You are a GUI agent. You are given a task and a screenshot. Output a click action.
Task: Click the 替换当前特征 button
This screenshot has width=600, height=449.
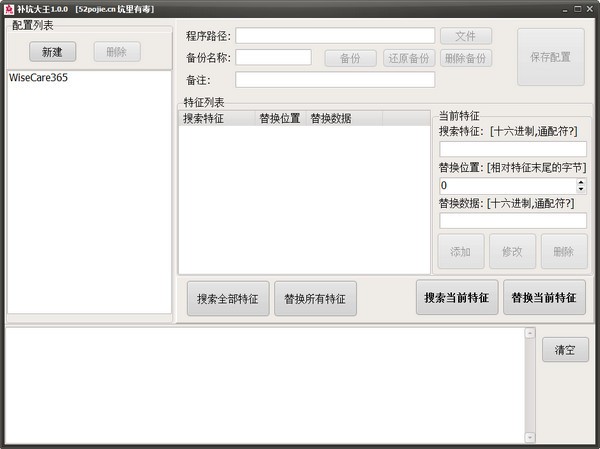click(544, 297)
